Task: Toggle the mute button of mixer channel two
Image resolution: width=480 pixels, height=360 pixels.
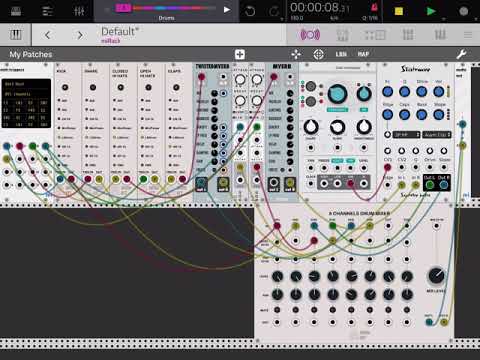Action: (x=296, y=310)
